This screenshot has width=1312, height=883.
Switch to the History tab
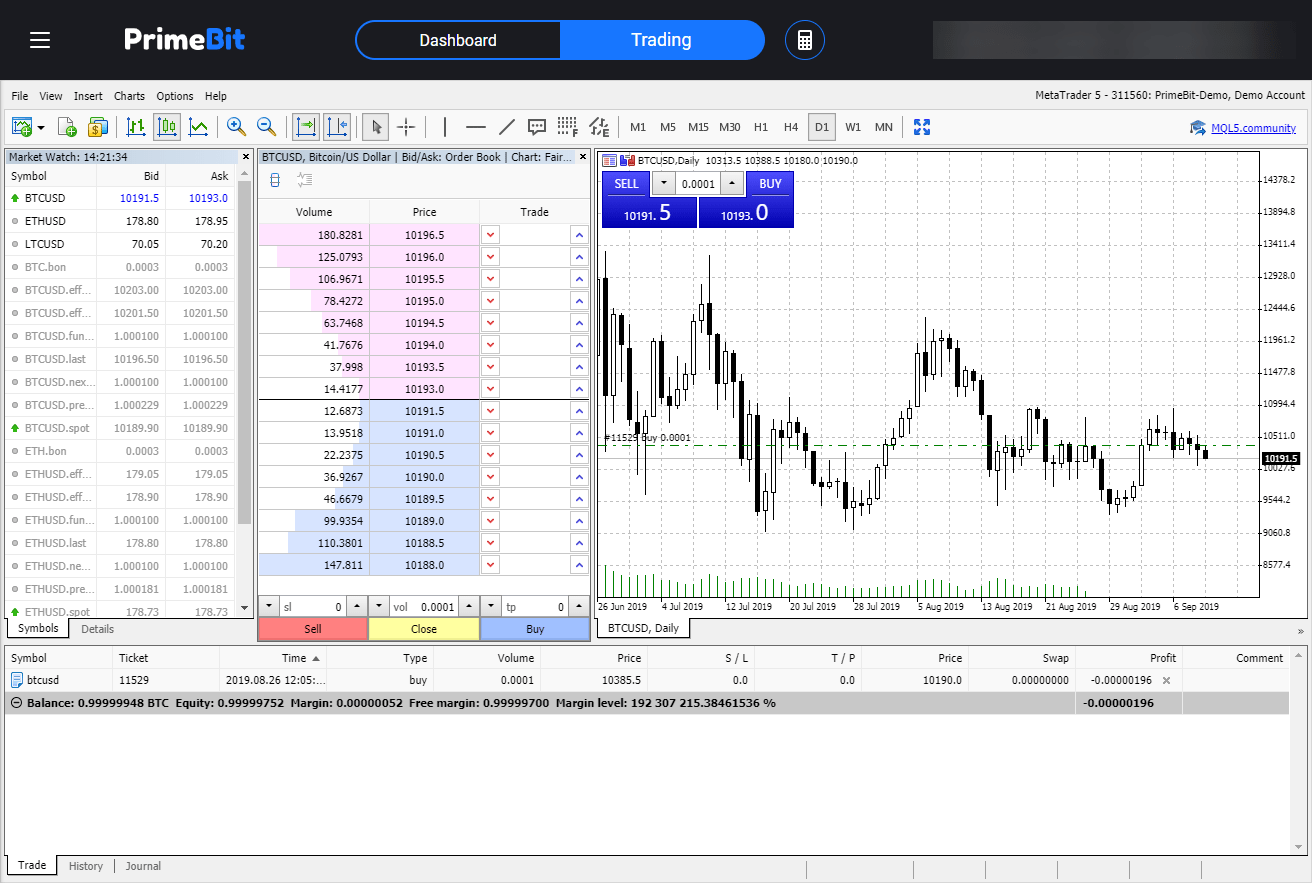pyautogui.click(x=86, y=866)
